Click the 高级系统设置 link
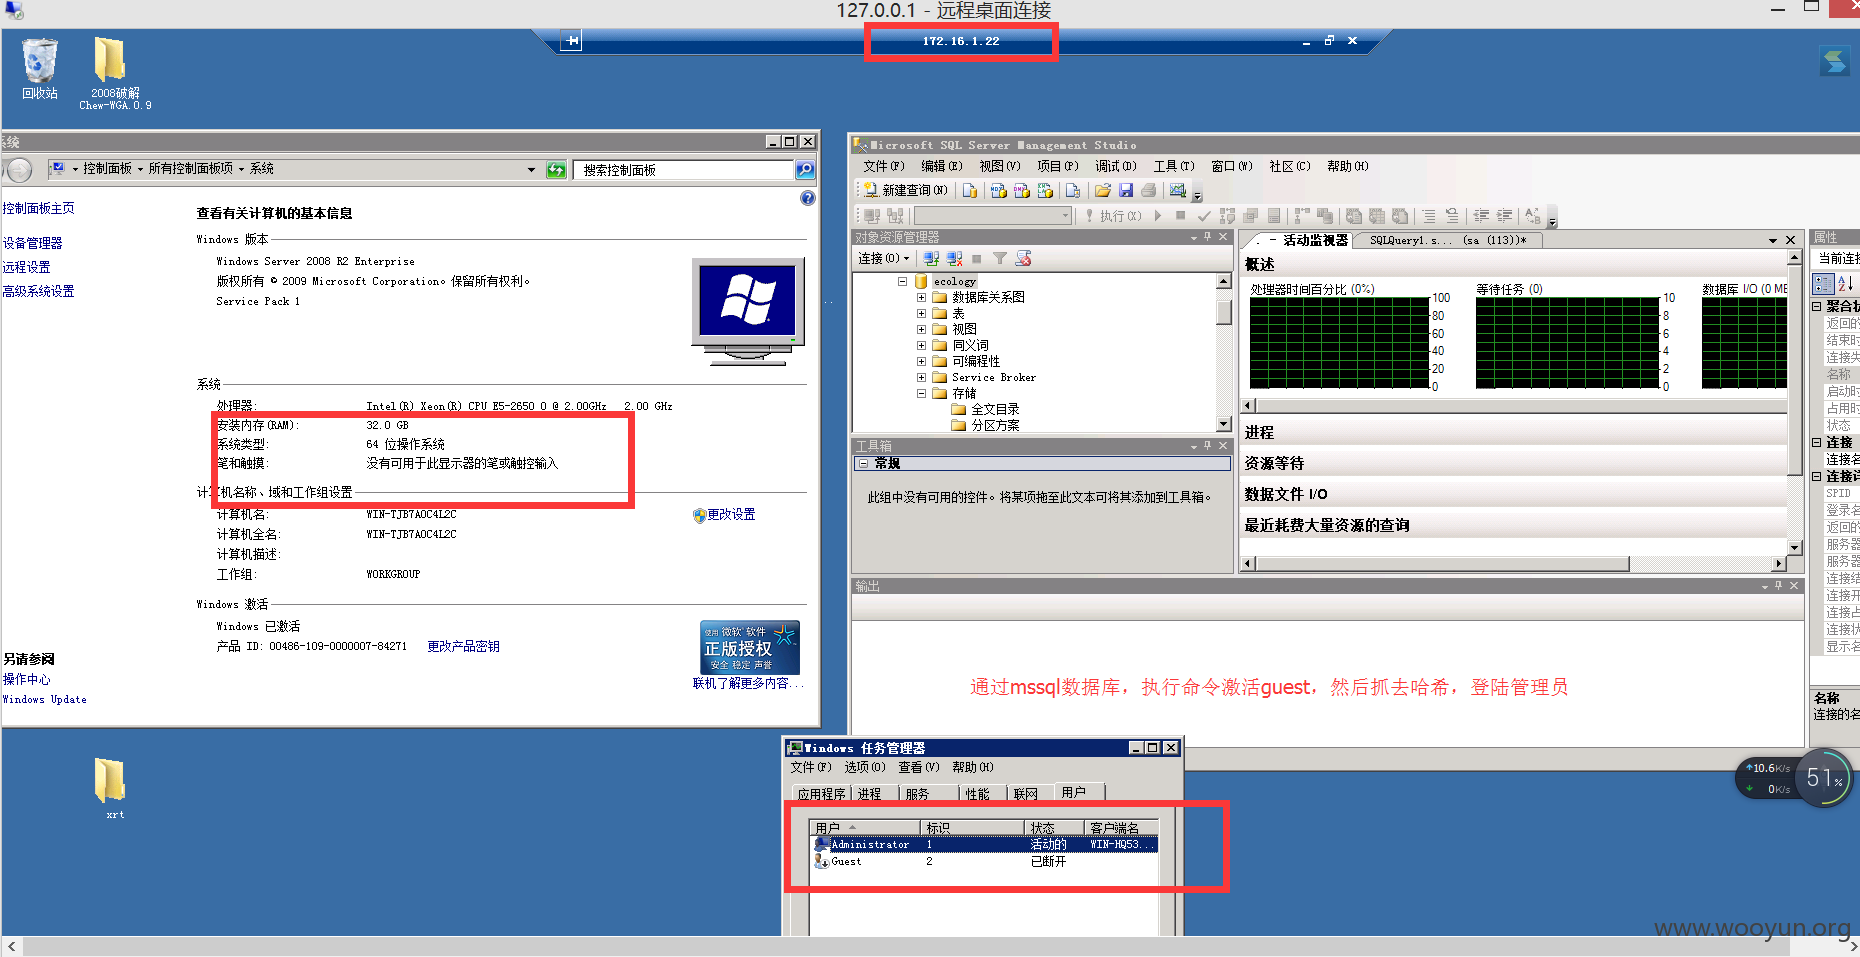1860x957 pixels. click(38, 291)
